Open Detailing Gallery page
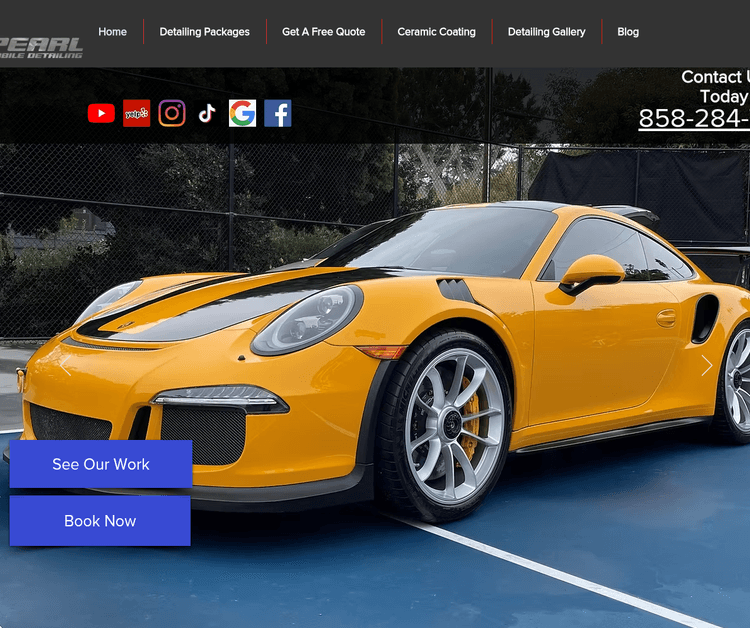The width and height of the screenshot is (750, 628). point(546,32)
